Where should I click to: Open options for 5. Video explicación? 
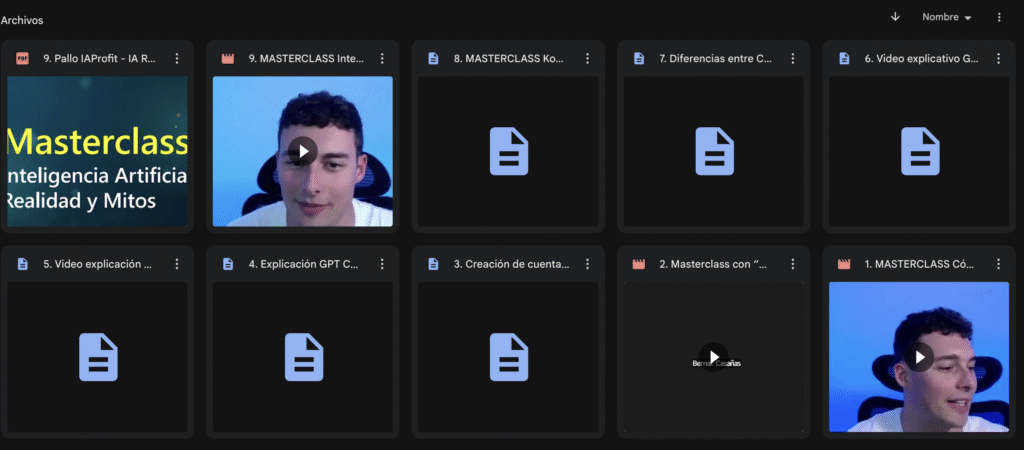(x=177, y=264)
